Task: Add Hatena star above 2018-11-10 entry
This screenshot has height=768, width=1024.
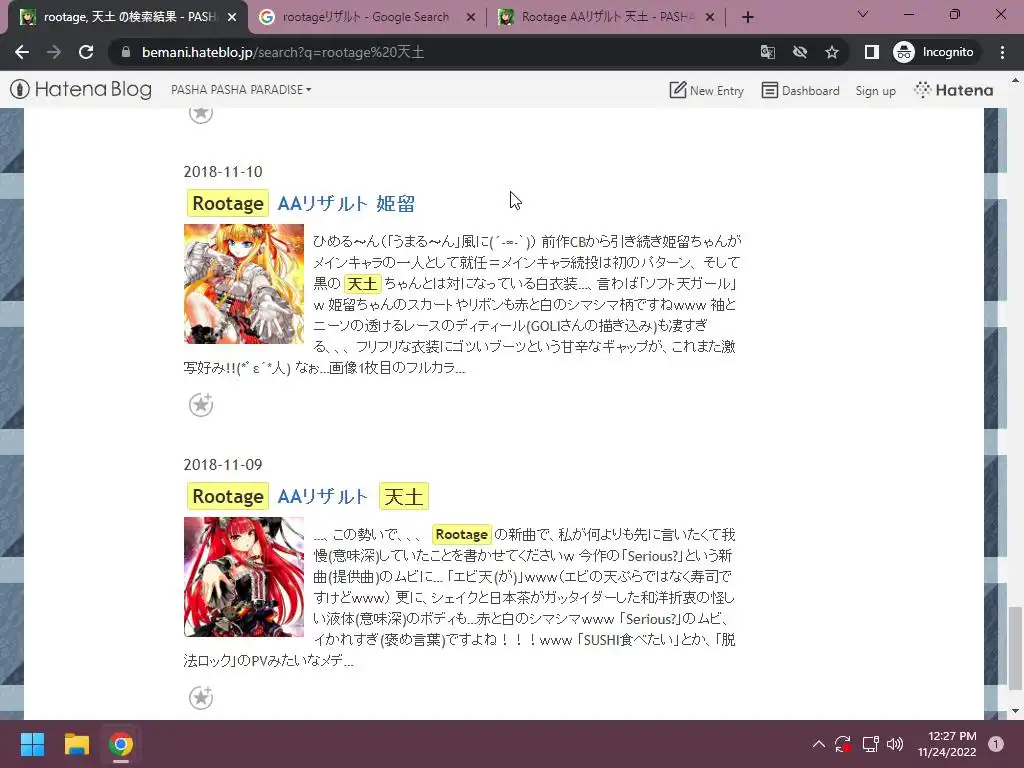Action: [201, 114]
